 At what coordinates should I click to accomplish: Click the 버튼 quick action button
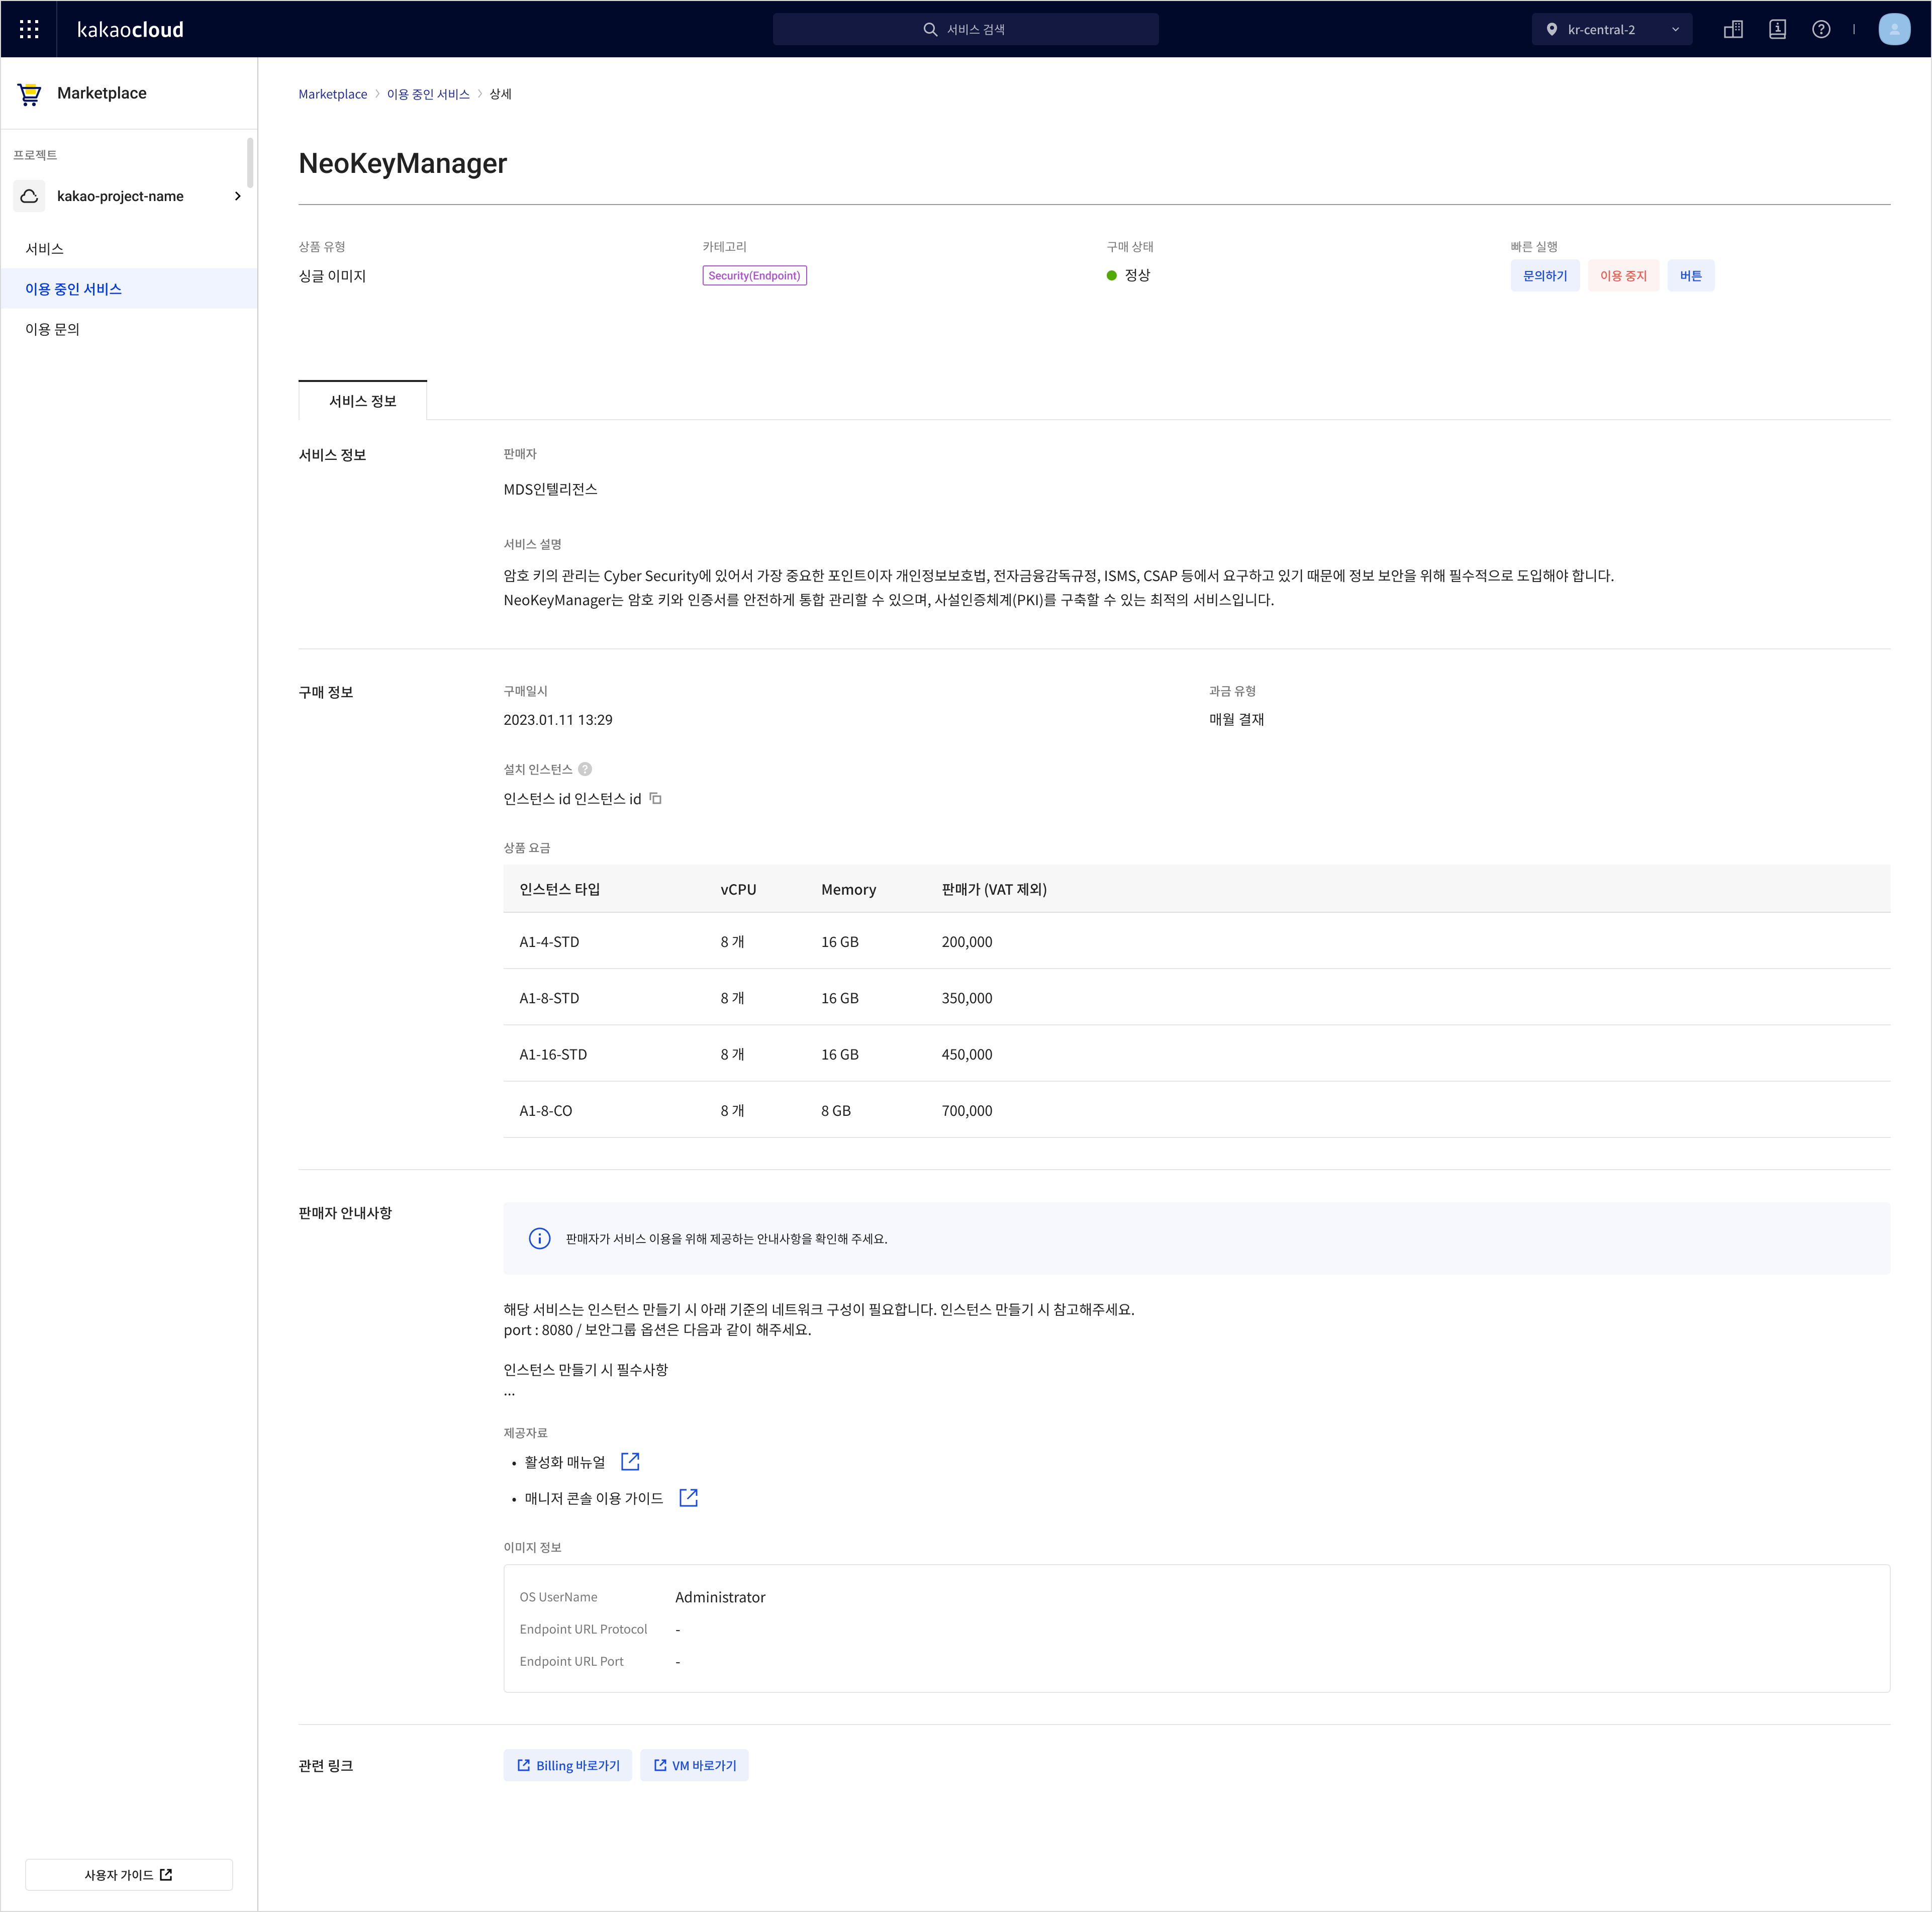click(1690, 276)
